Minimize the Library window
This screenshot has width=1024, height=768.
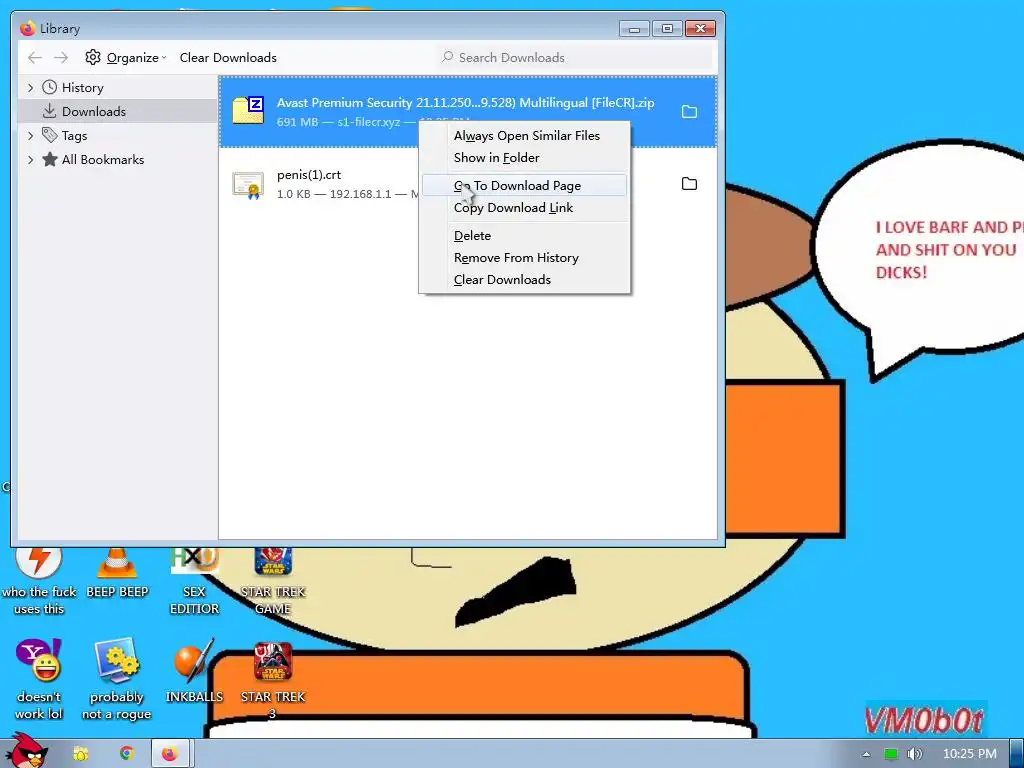pyautogui.click(x=633, y=29)
